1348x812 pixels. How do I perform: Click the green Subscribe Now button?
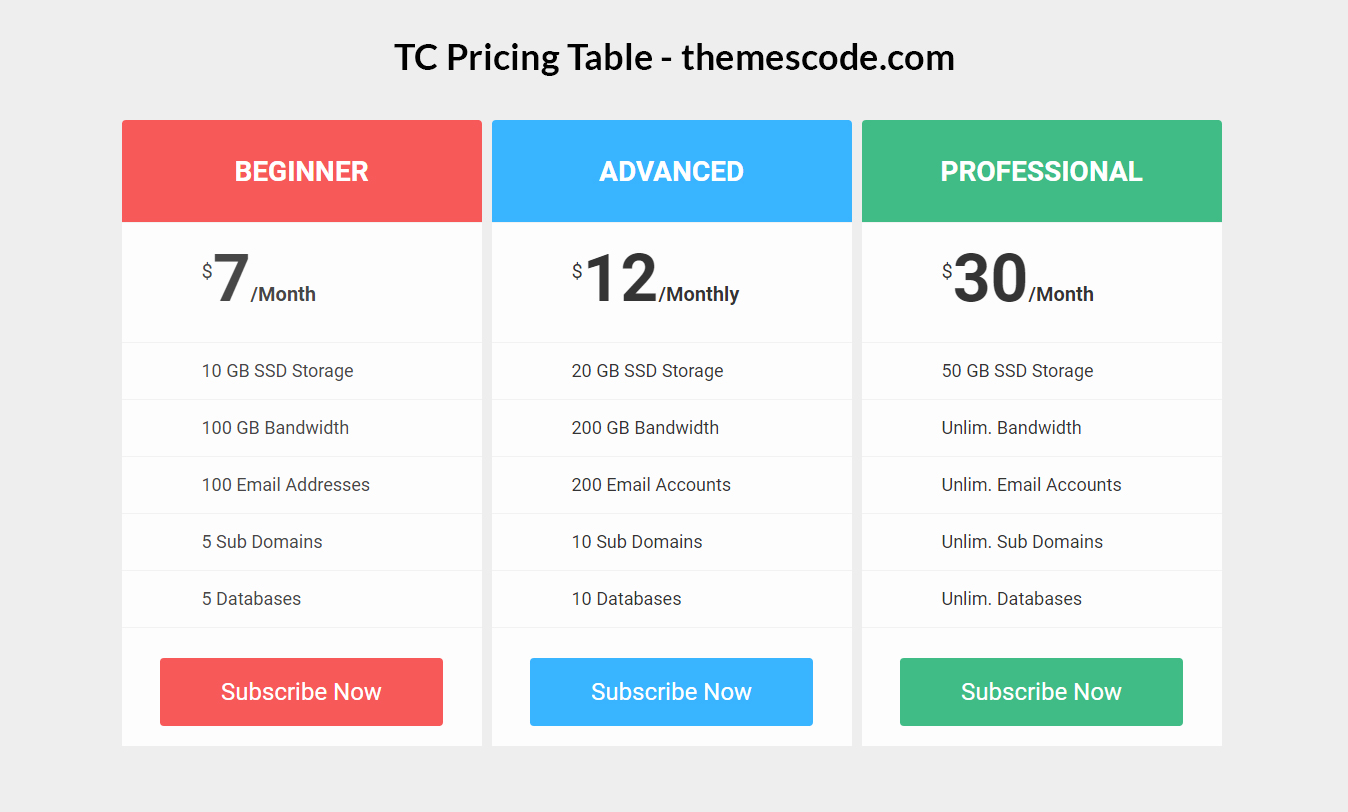tap(1041, 692)
